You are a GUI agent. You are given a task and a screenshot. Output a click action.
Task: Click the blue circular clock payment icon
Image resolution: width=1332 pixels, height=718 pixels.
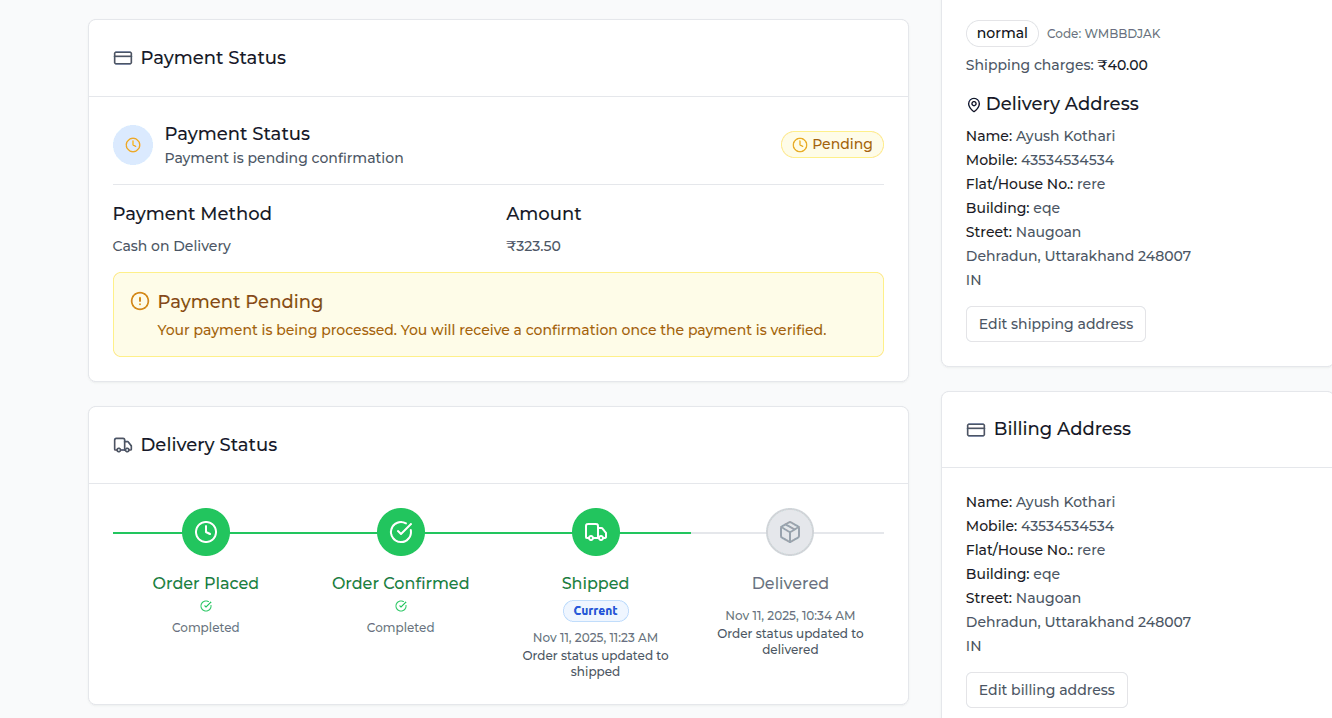(x=133, y=145)
